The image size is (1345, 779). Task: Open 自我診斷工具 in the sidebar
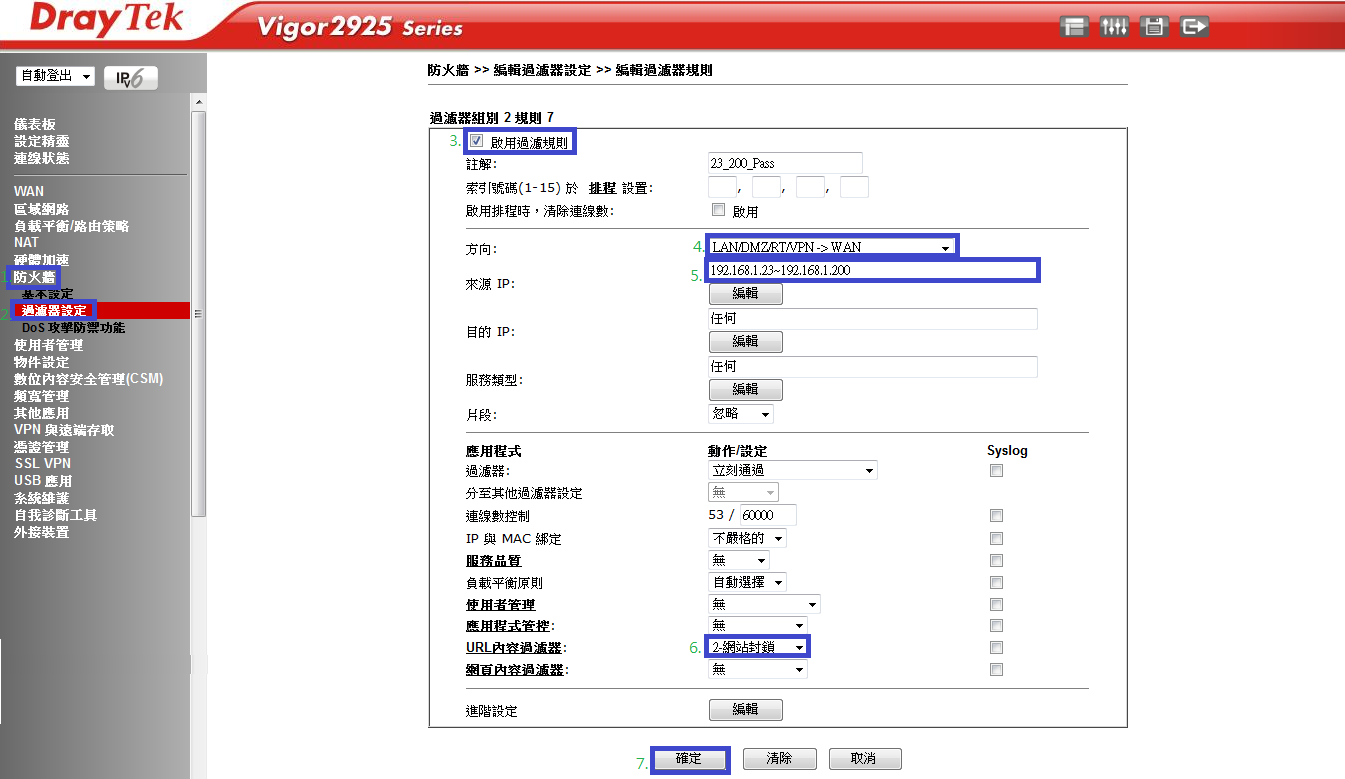click(x=55, y=515)
